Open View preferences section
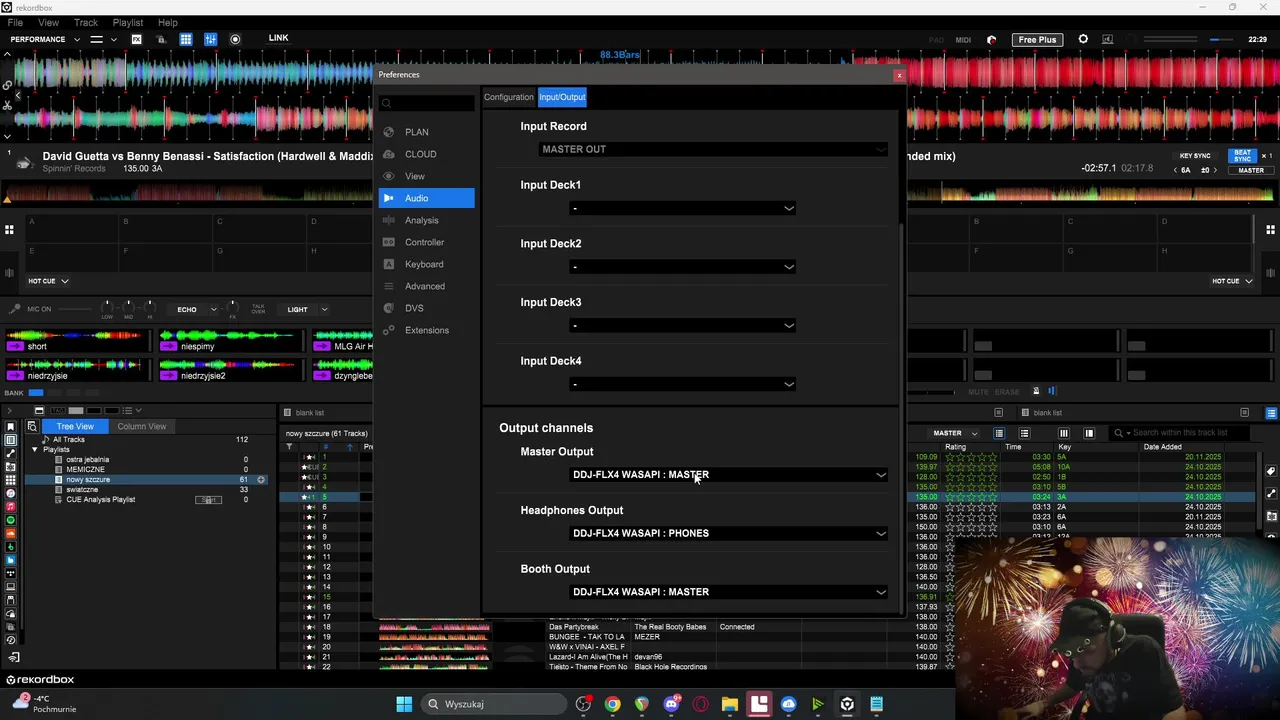 [x=414, y=176]
